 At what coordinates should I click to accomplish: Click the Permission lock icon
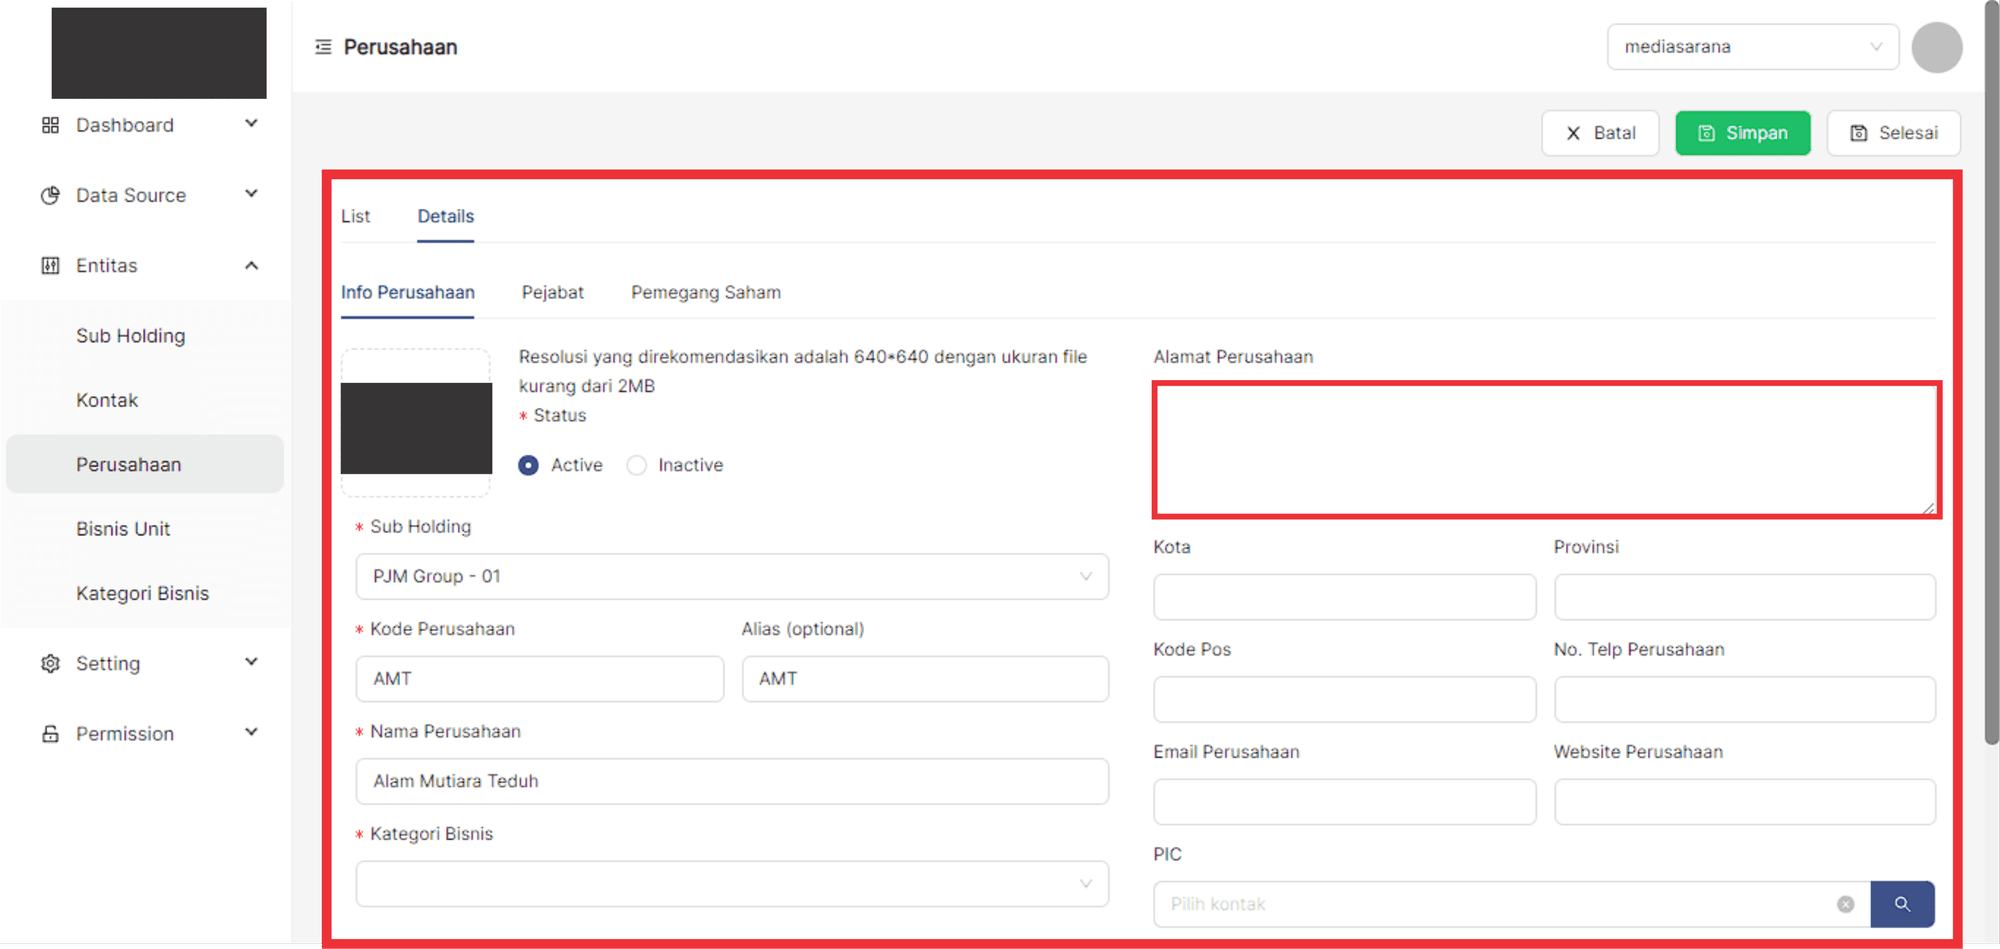tap(50, 734)
